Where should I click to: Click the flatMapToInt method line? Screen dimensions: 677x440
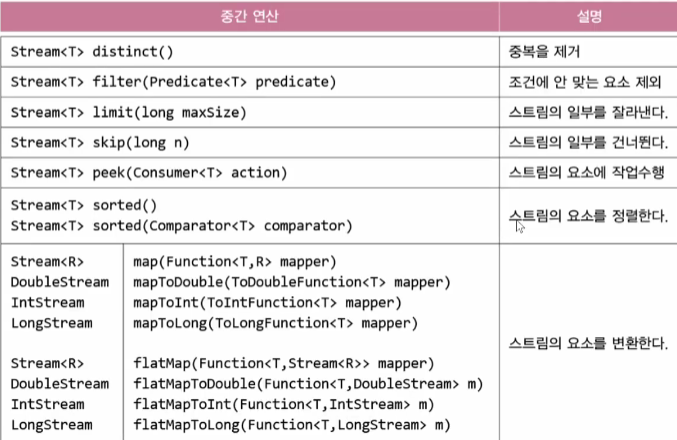(x=283, y=405)
